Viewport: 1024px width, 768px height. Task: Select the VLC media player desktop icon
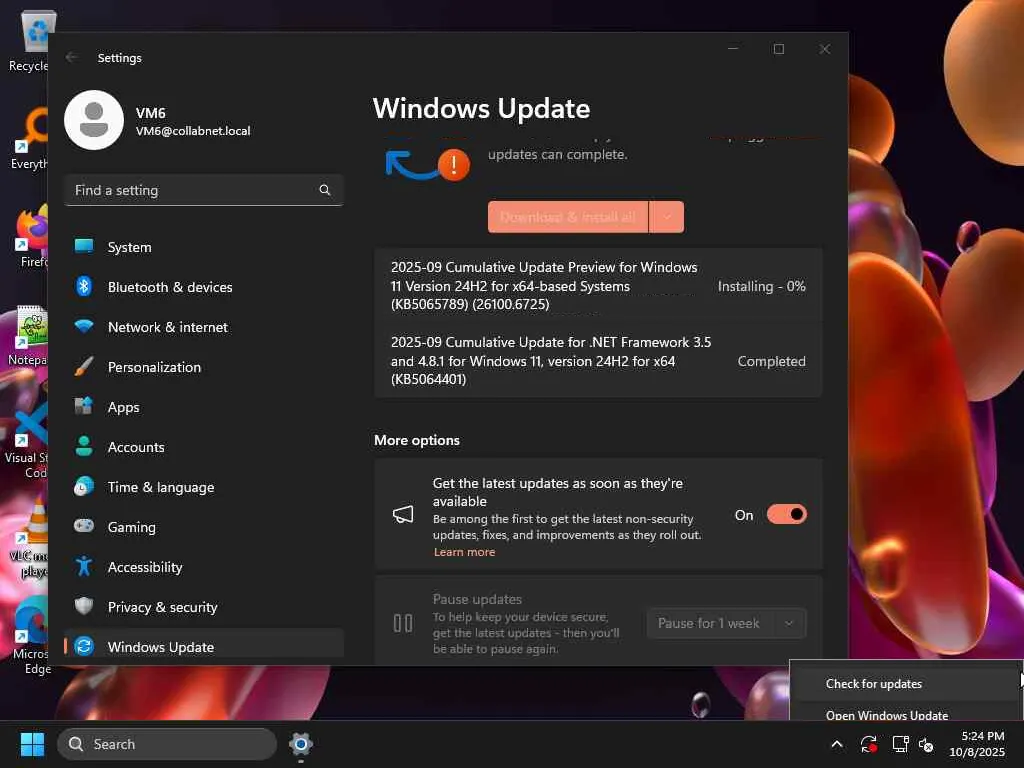tap(29, 538)
